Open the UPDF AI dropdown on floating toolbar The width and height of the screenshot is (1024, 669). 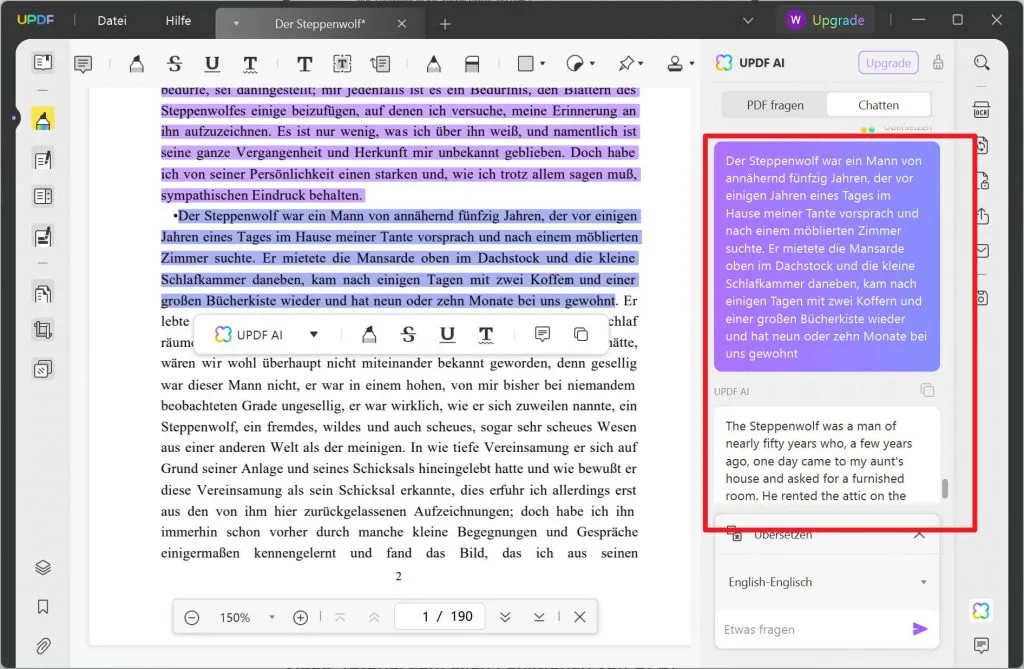coord(313,334)
